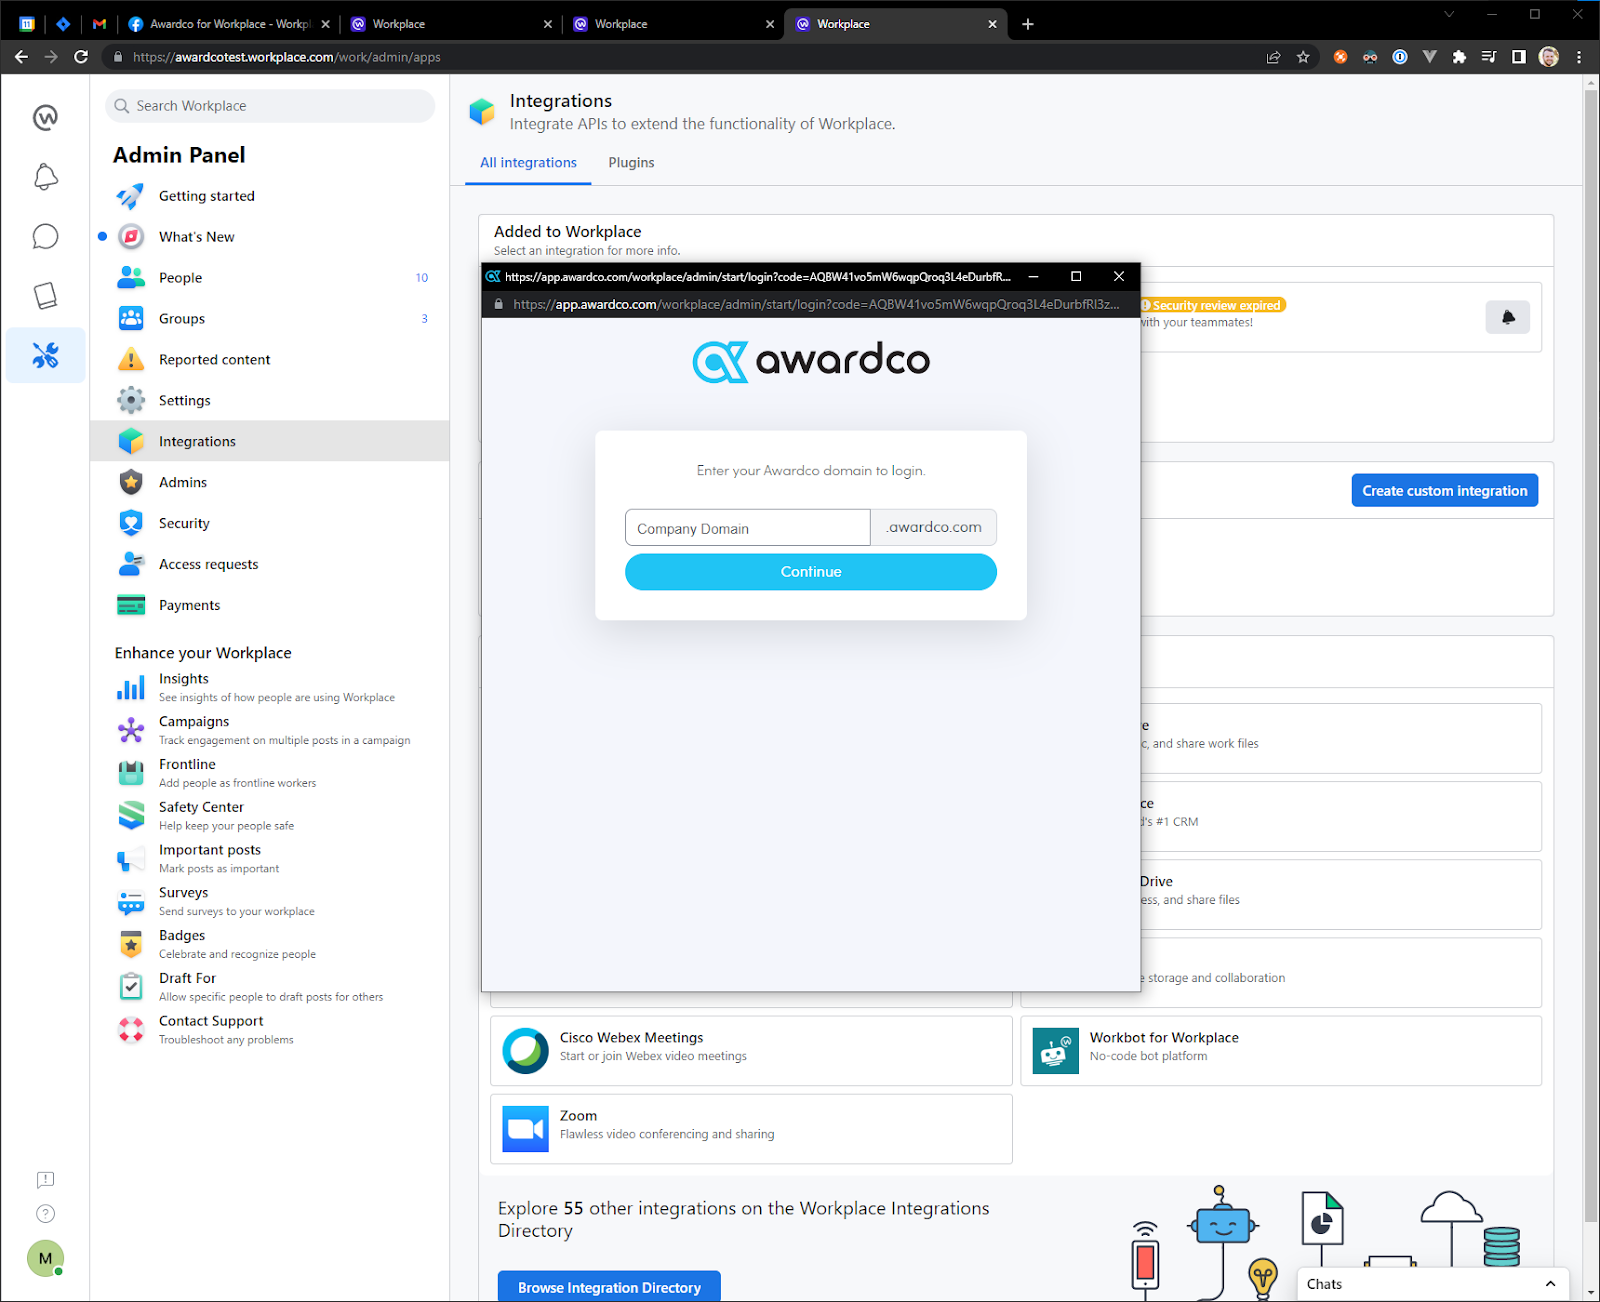Click the Zoom integration icon
The height and width of the screenshot is (1302, 1600).
point(525,1129)
